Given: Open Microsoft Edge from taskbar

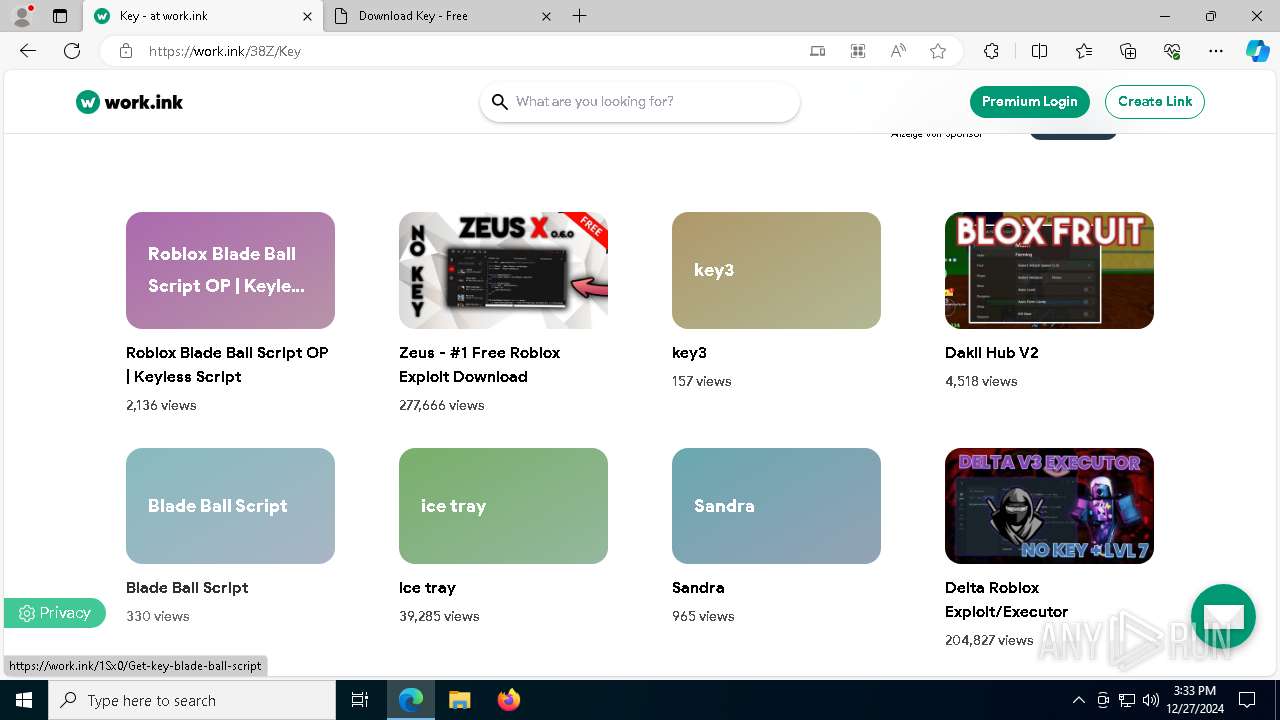Looking at the screenshot, I should point(411,700).
